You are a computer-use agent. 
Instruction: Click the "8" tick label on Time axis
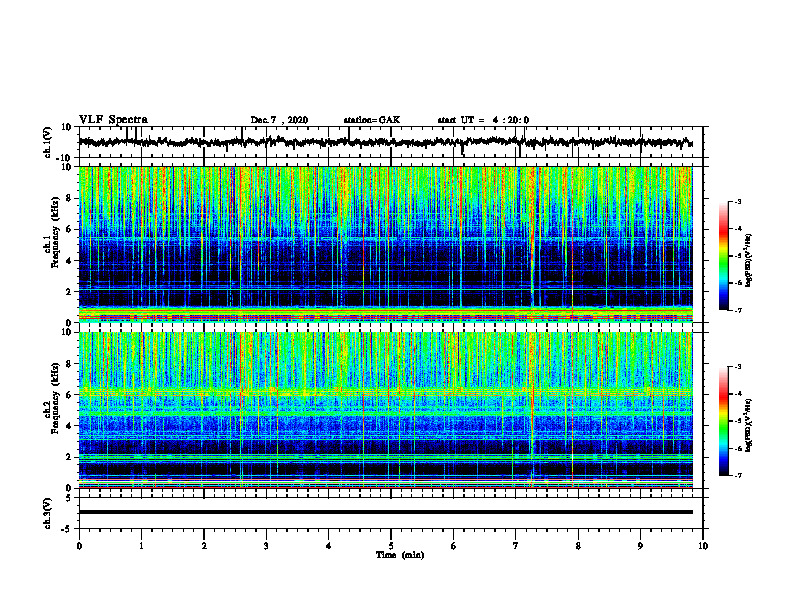point(578,546)
